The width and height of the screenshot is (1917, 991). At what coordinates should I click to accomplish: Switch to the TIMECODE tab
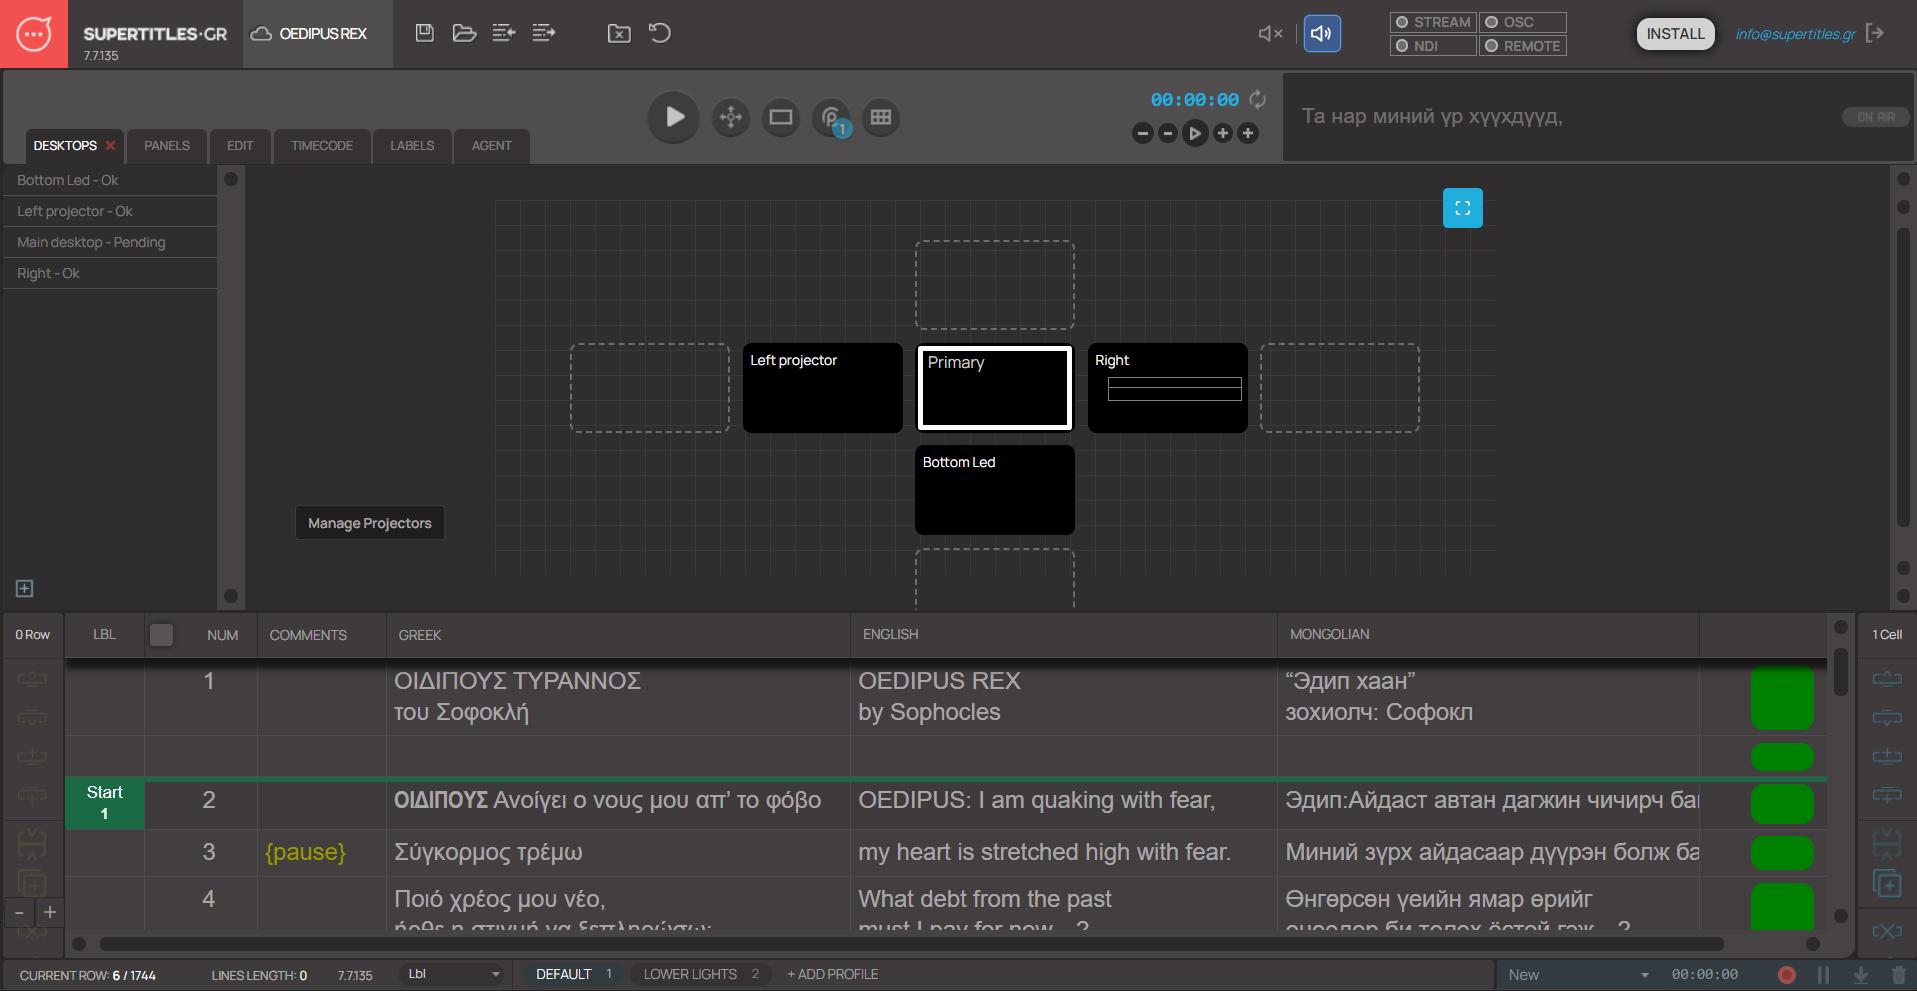tap(322, 146)
